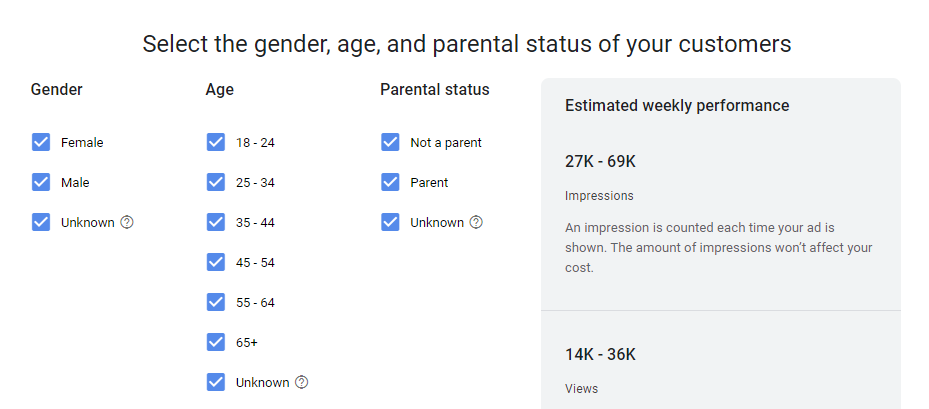
Task: Uncheck the 65+ age checkbox
Action: (216, 342)
